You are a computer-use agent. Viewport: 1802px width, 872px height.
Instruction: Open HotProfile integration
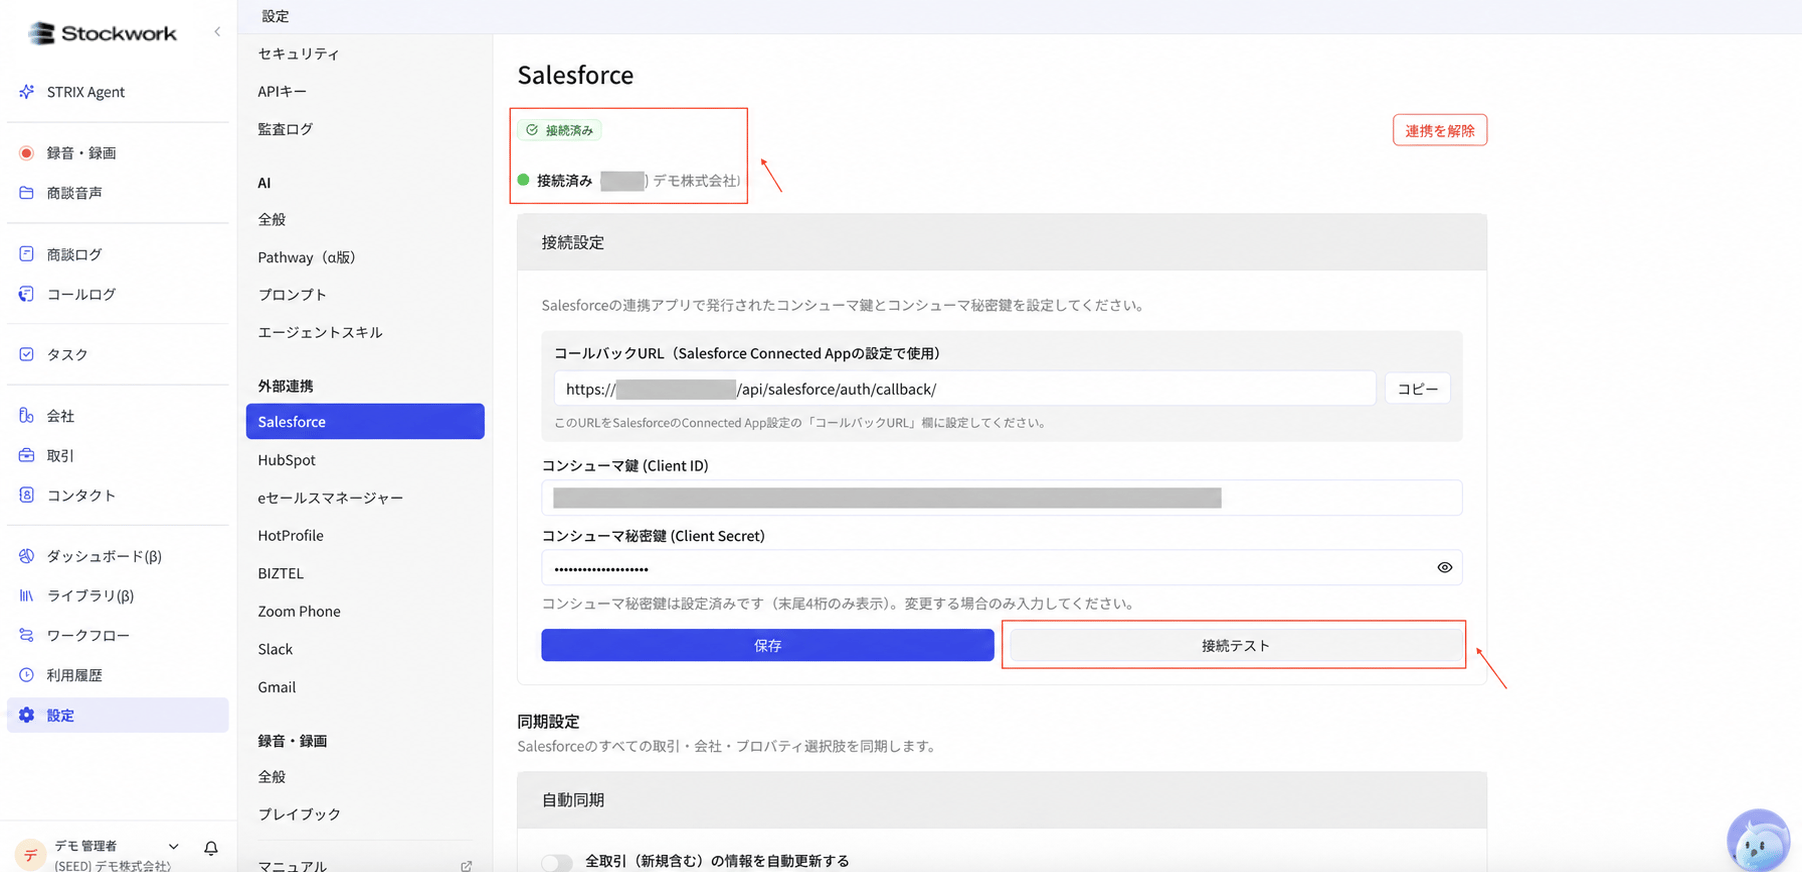click(291, 536)
